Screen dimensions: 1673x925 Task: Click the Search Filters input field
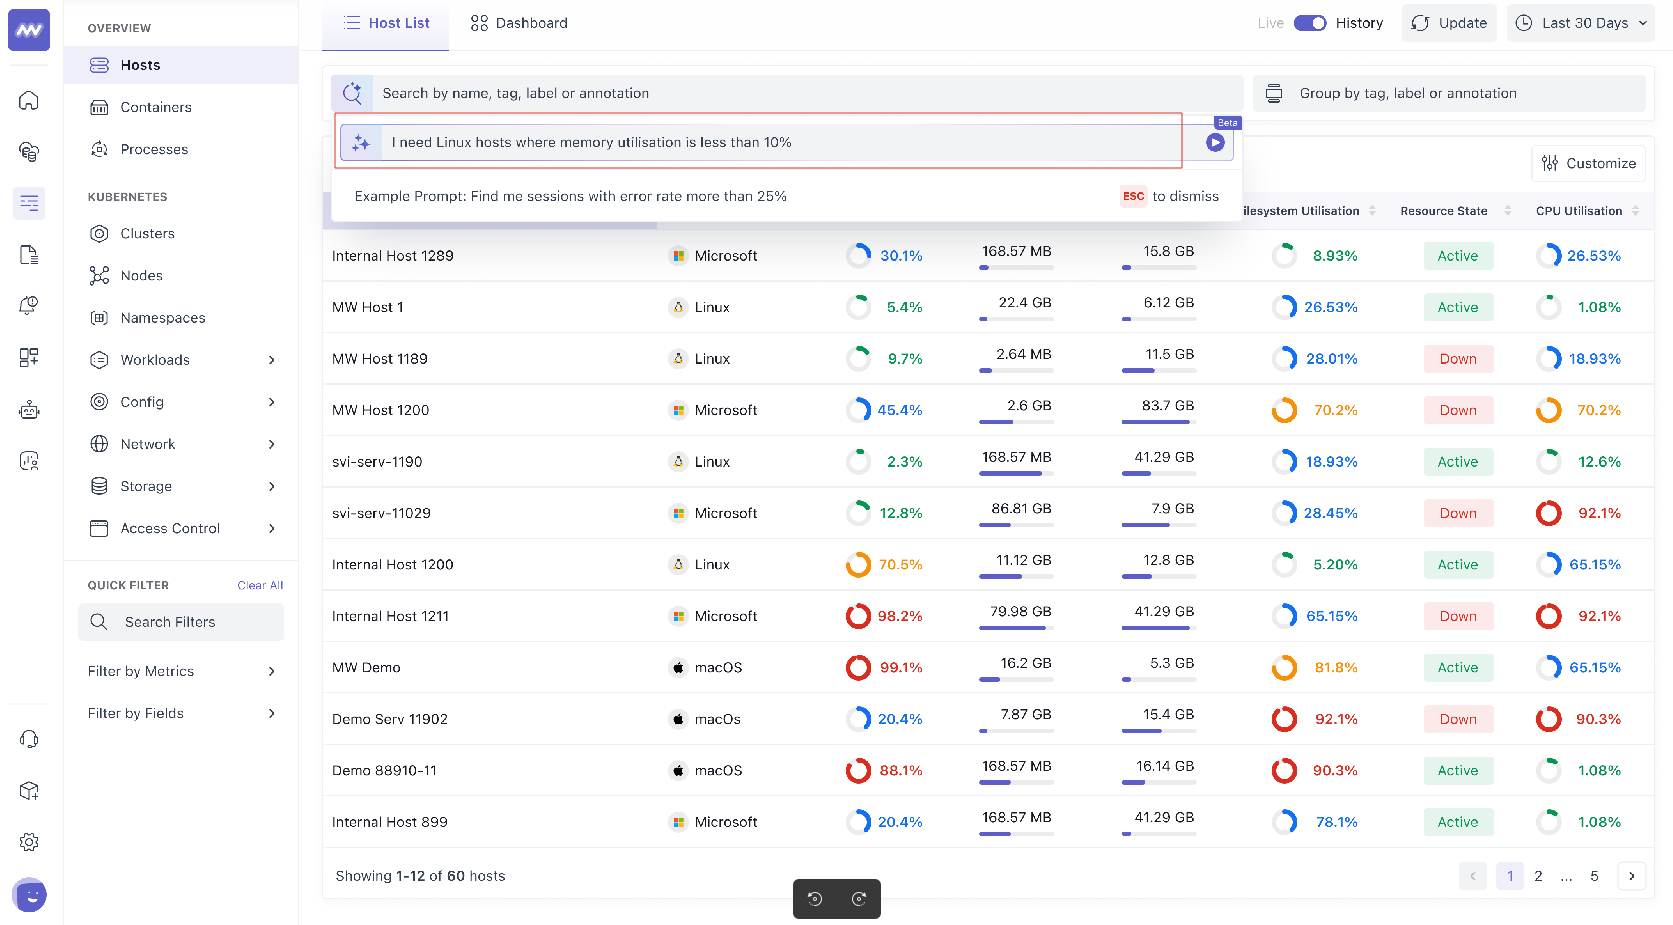coord(181,622)
